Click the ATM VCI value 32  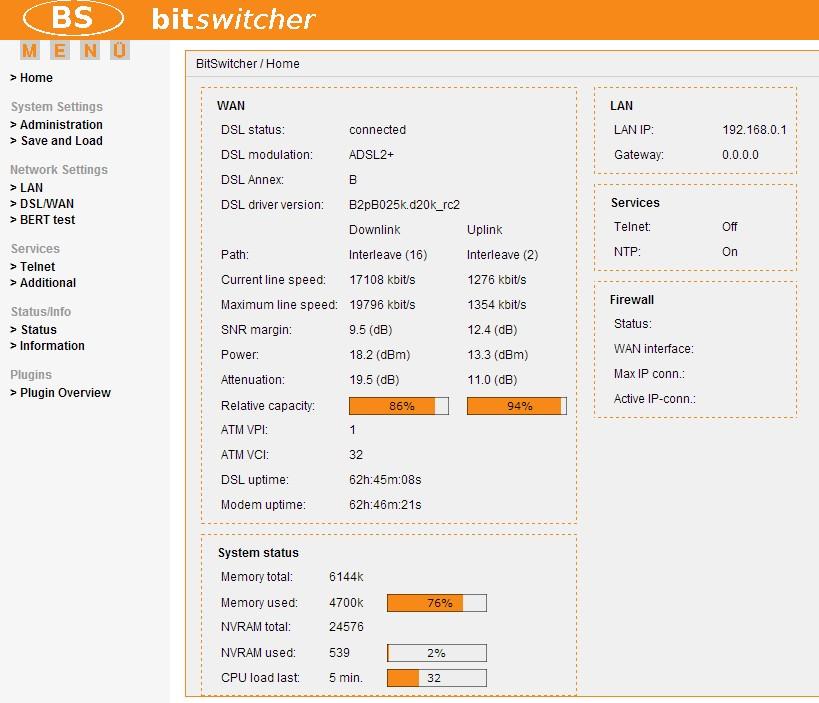pos(356,455)
